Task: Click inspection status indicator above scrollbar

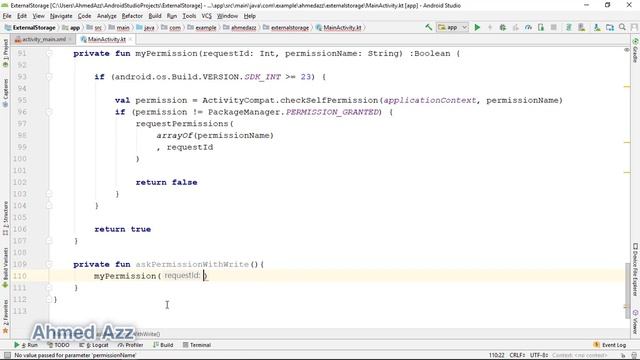Action: click(627, 50)
